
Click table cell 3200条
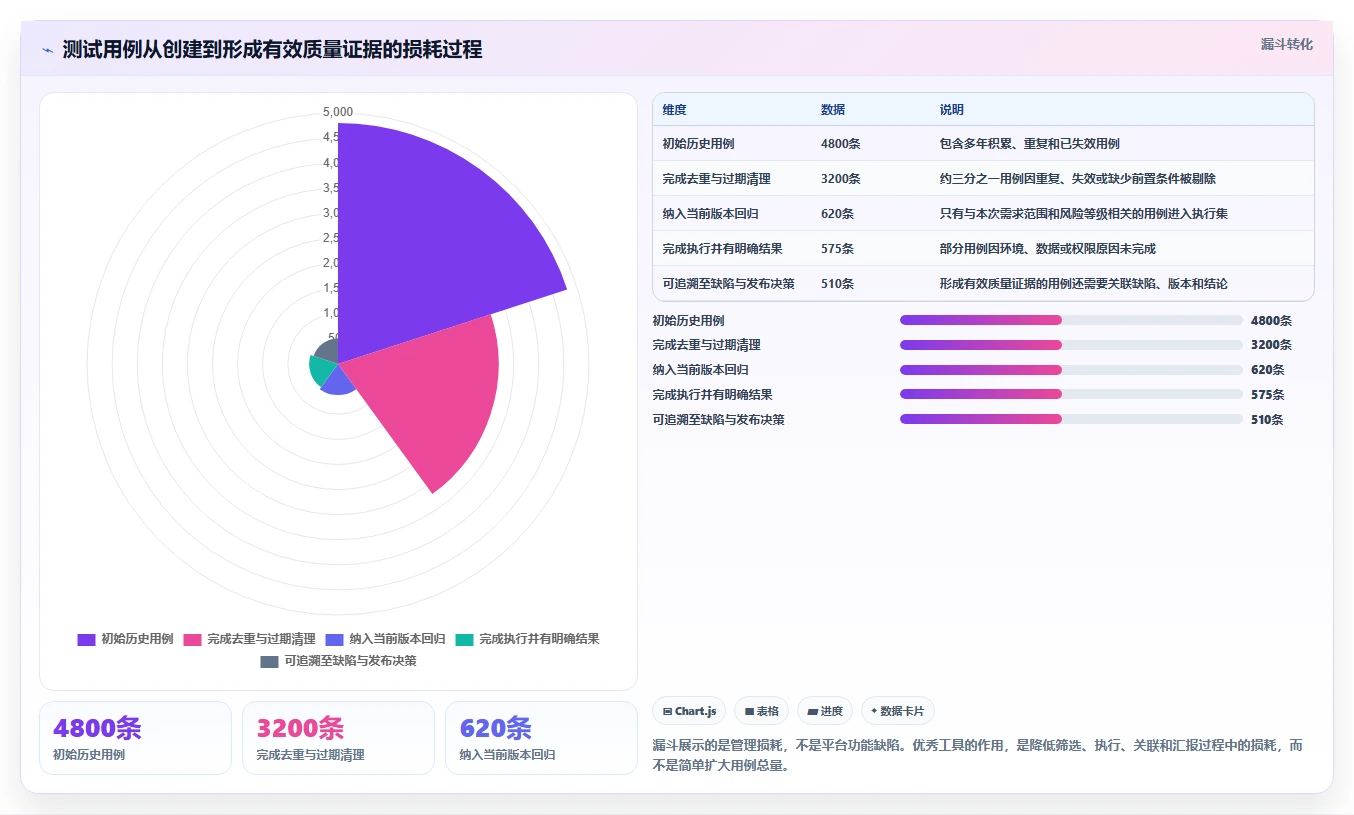840,179
